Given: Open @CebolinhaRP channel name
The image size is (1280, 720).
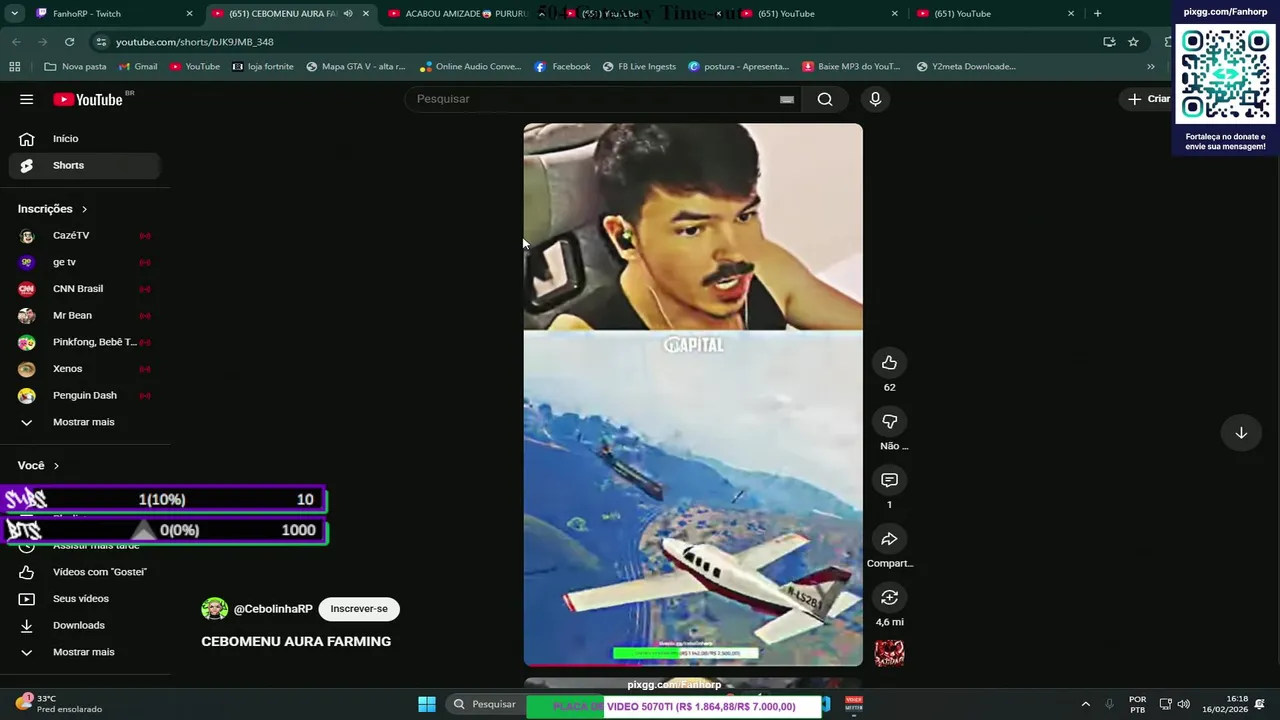Looking at the screenshot, I should (x=273, y=609).
